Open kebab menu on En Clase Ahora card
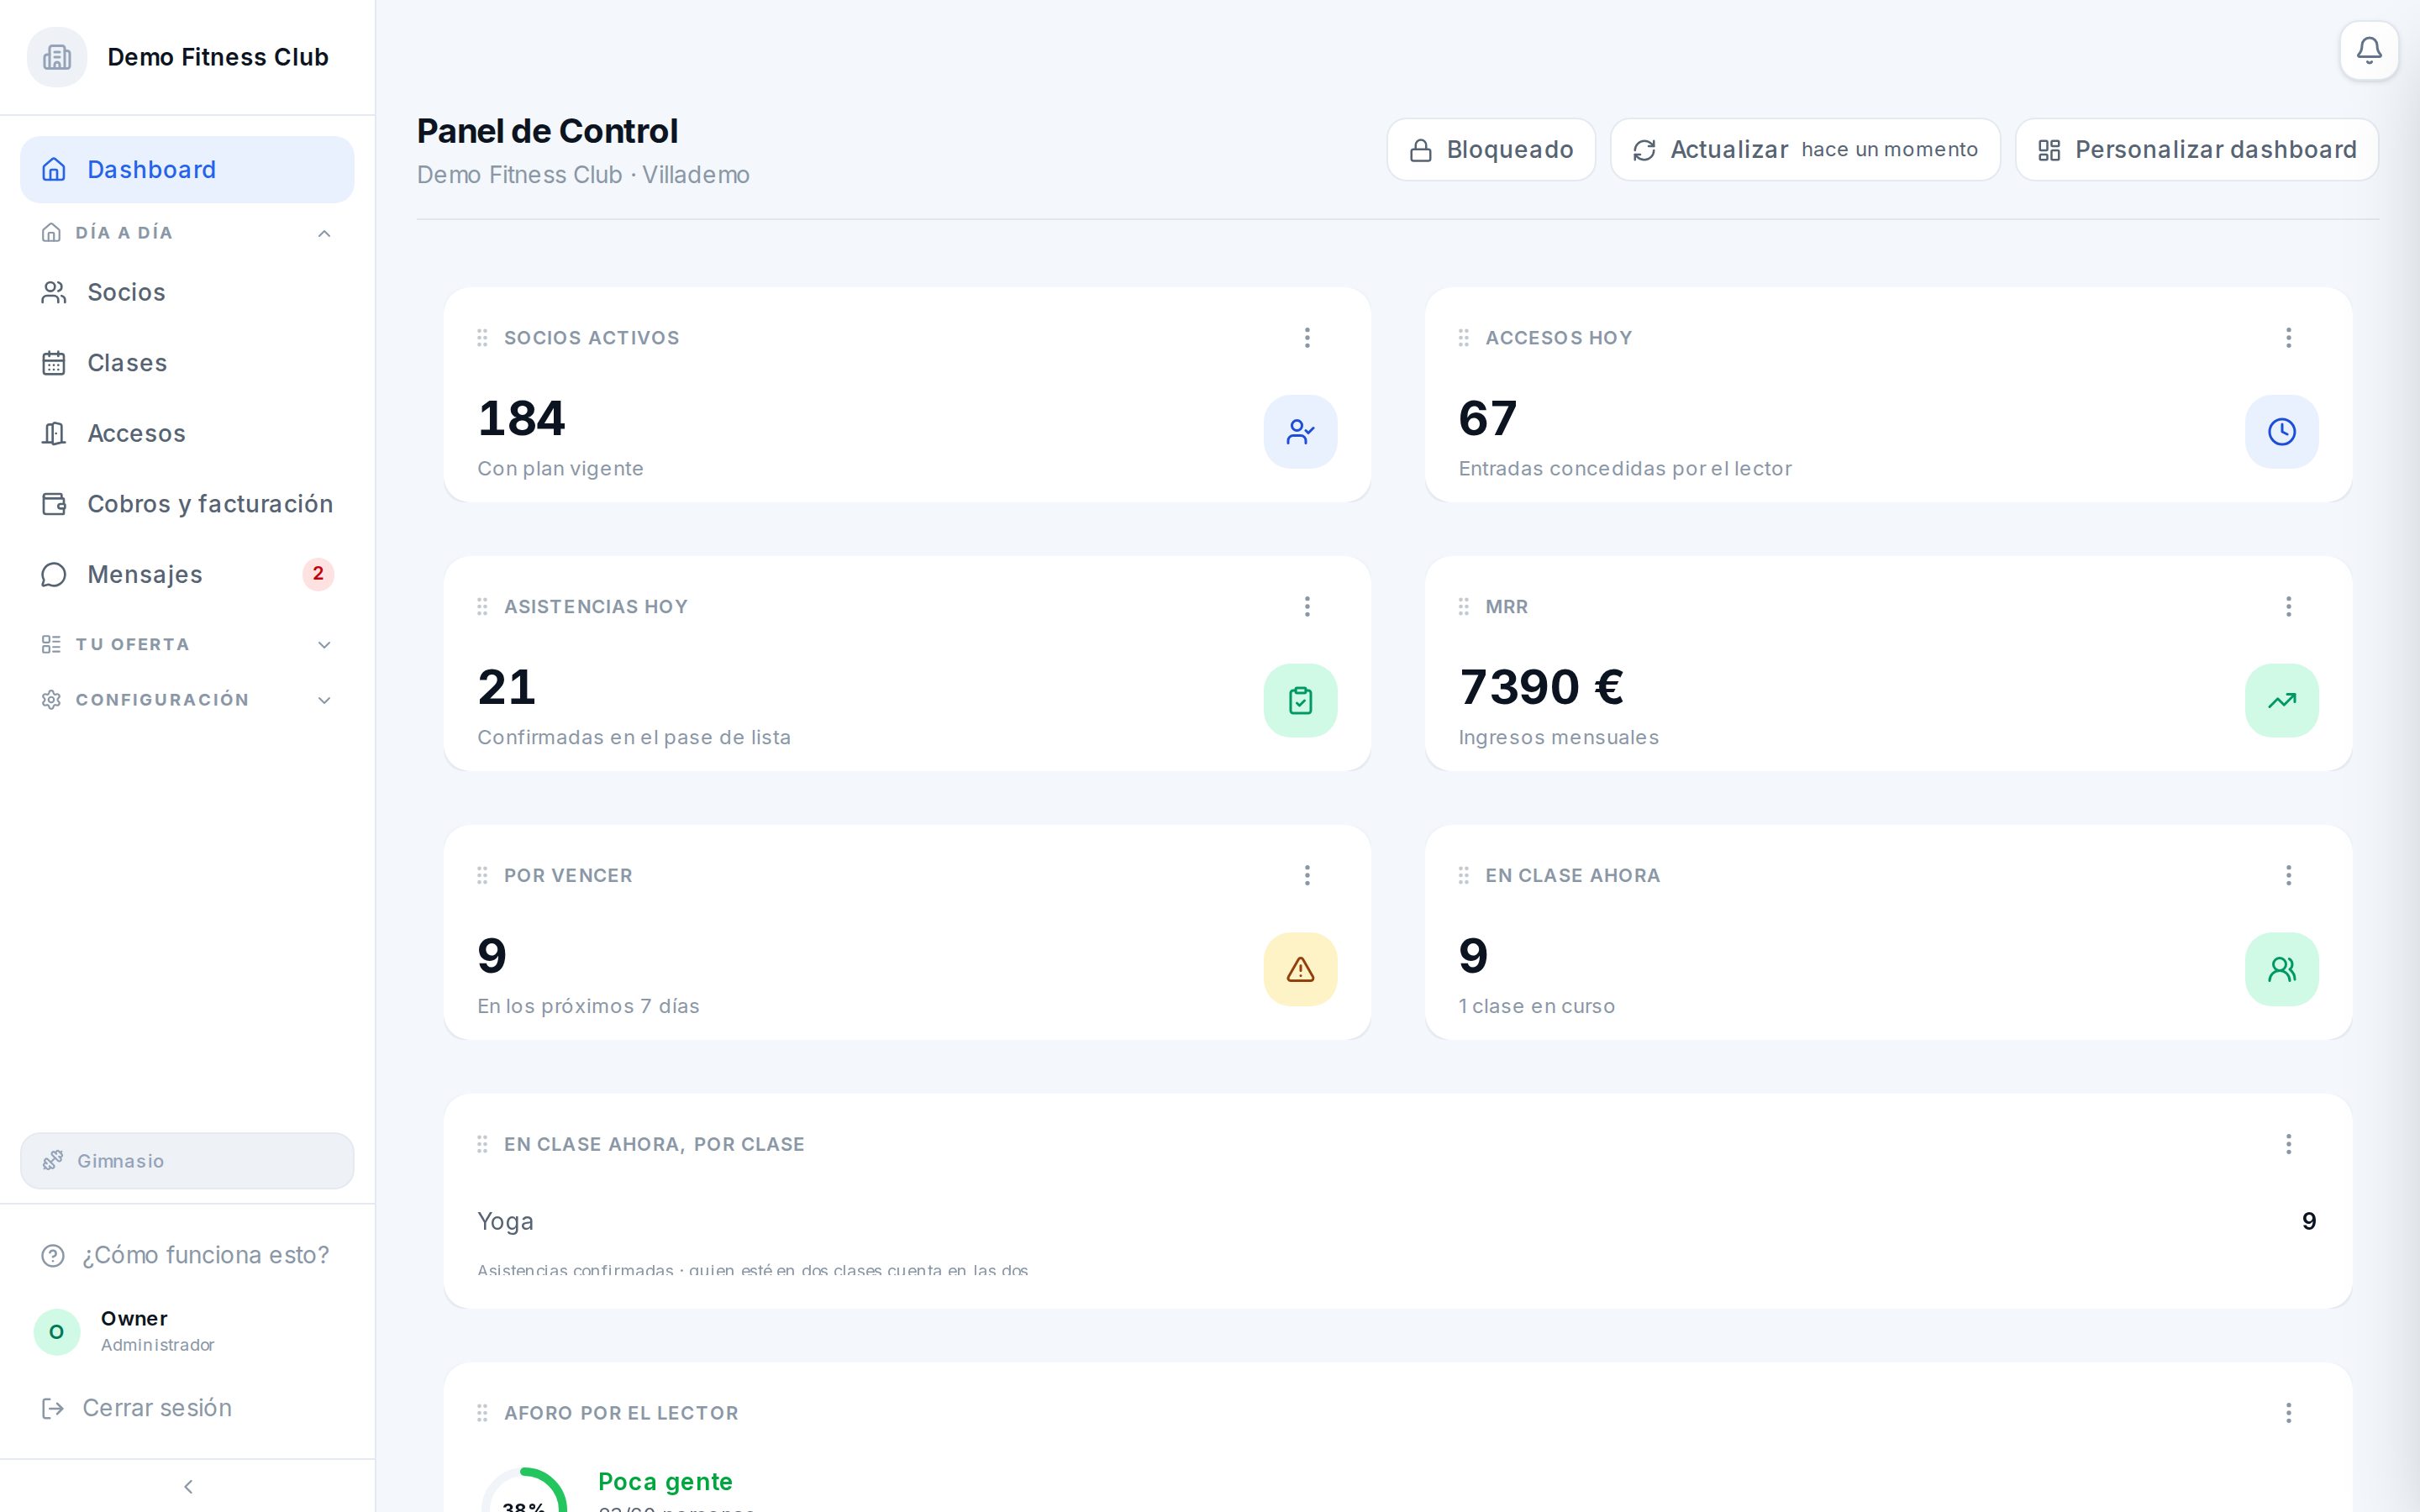This screenshot has height=1512, width=2420. click(2288, 876)
